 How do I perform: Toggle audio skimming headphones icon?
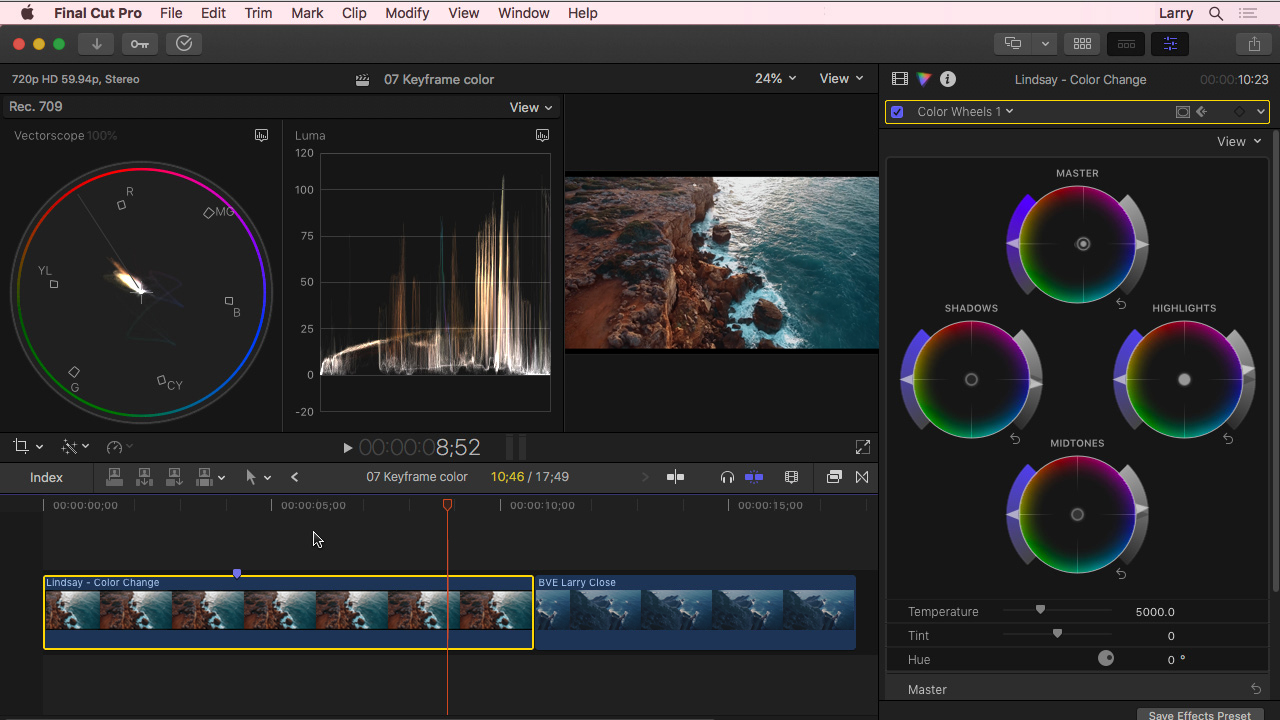pos(727,477)
